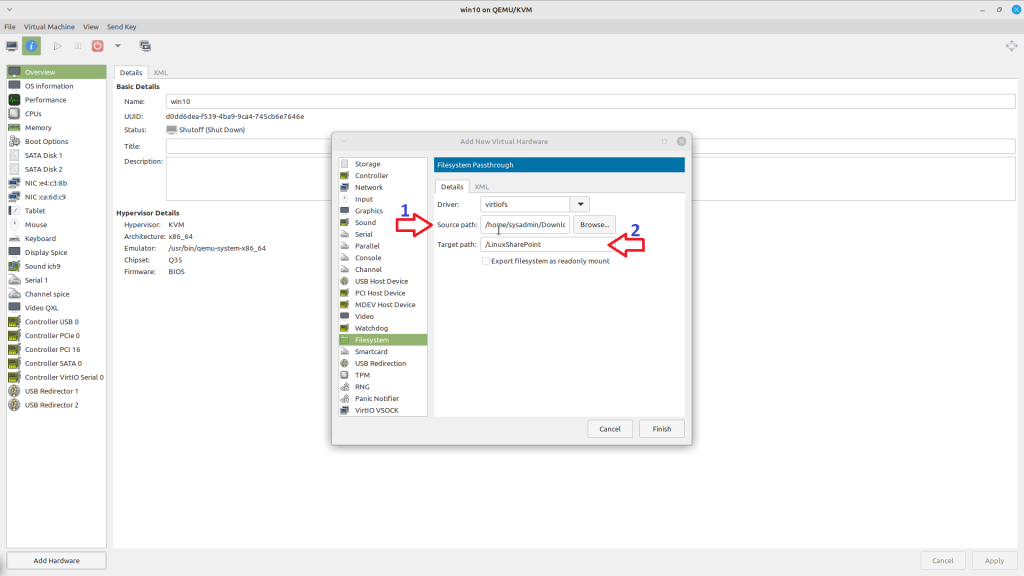The image size is (1024, 576).
Task: Select Controller USB 0 entry
Action: 56,321
